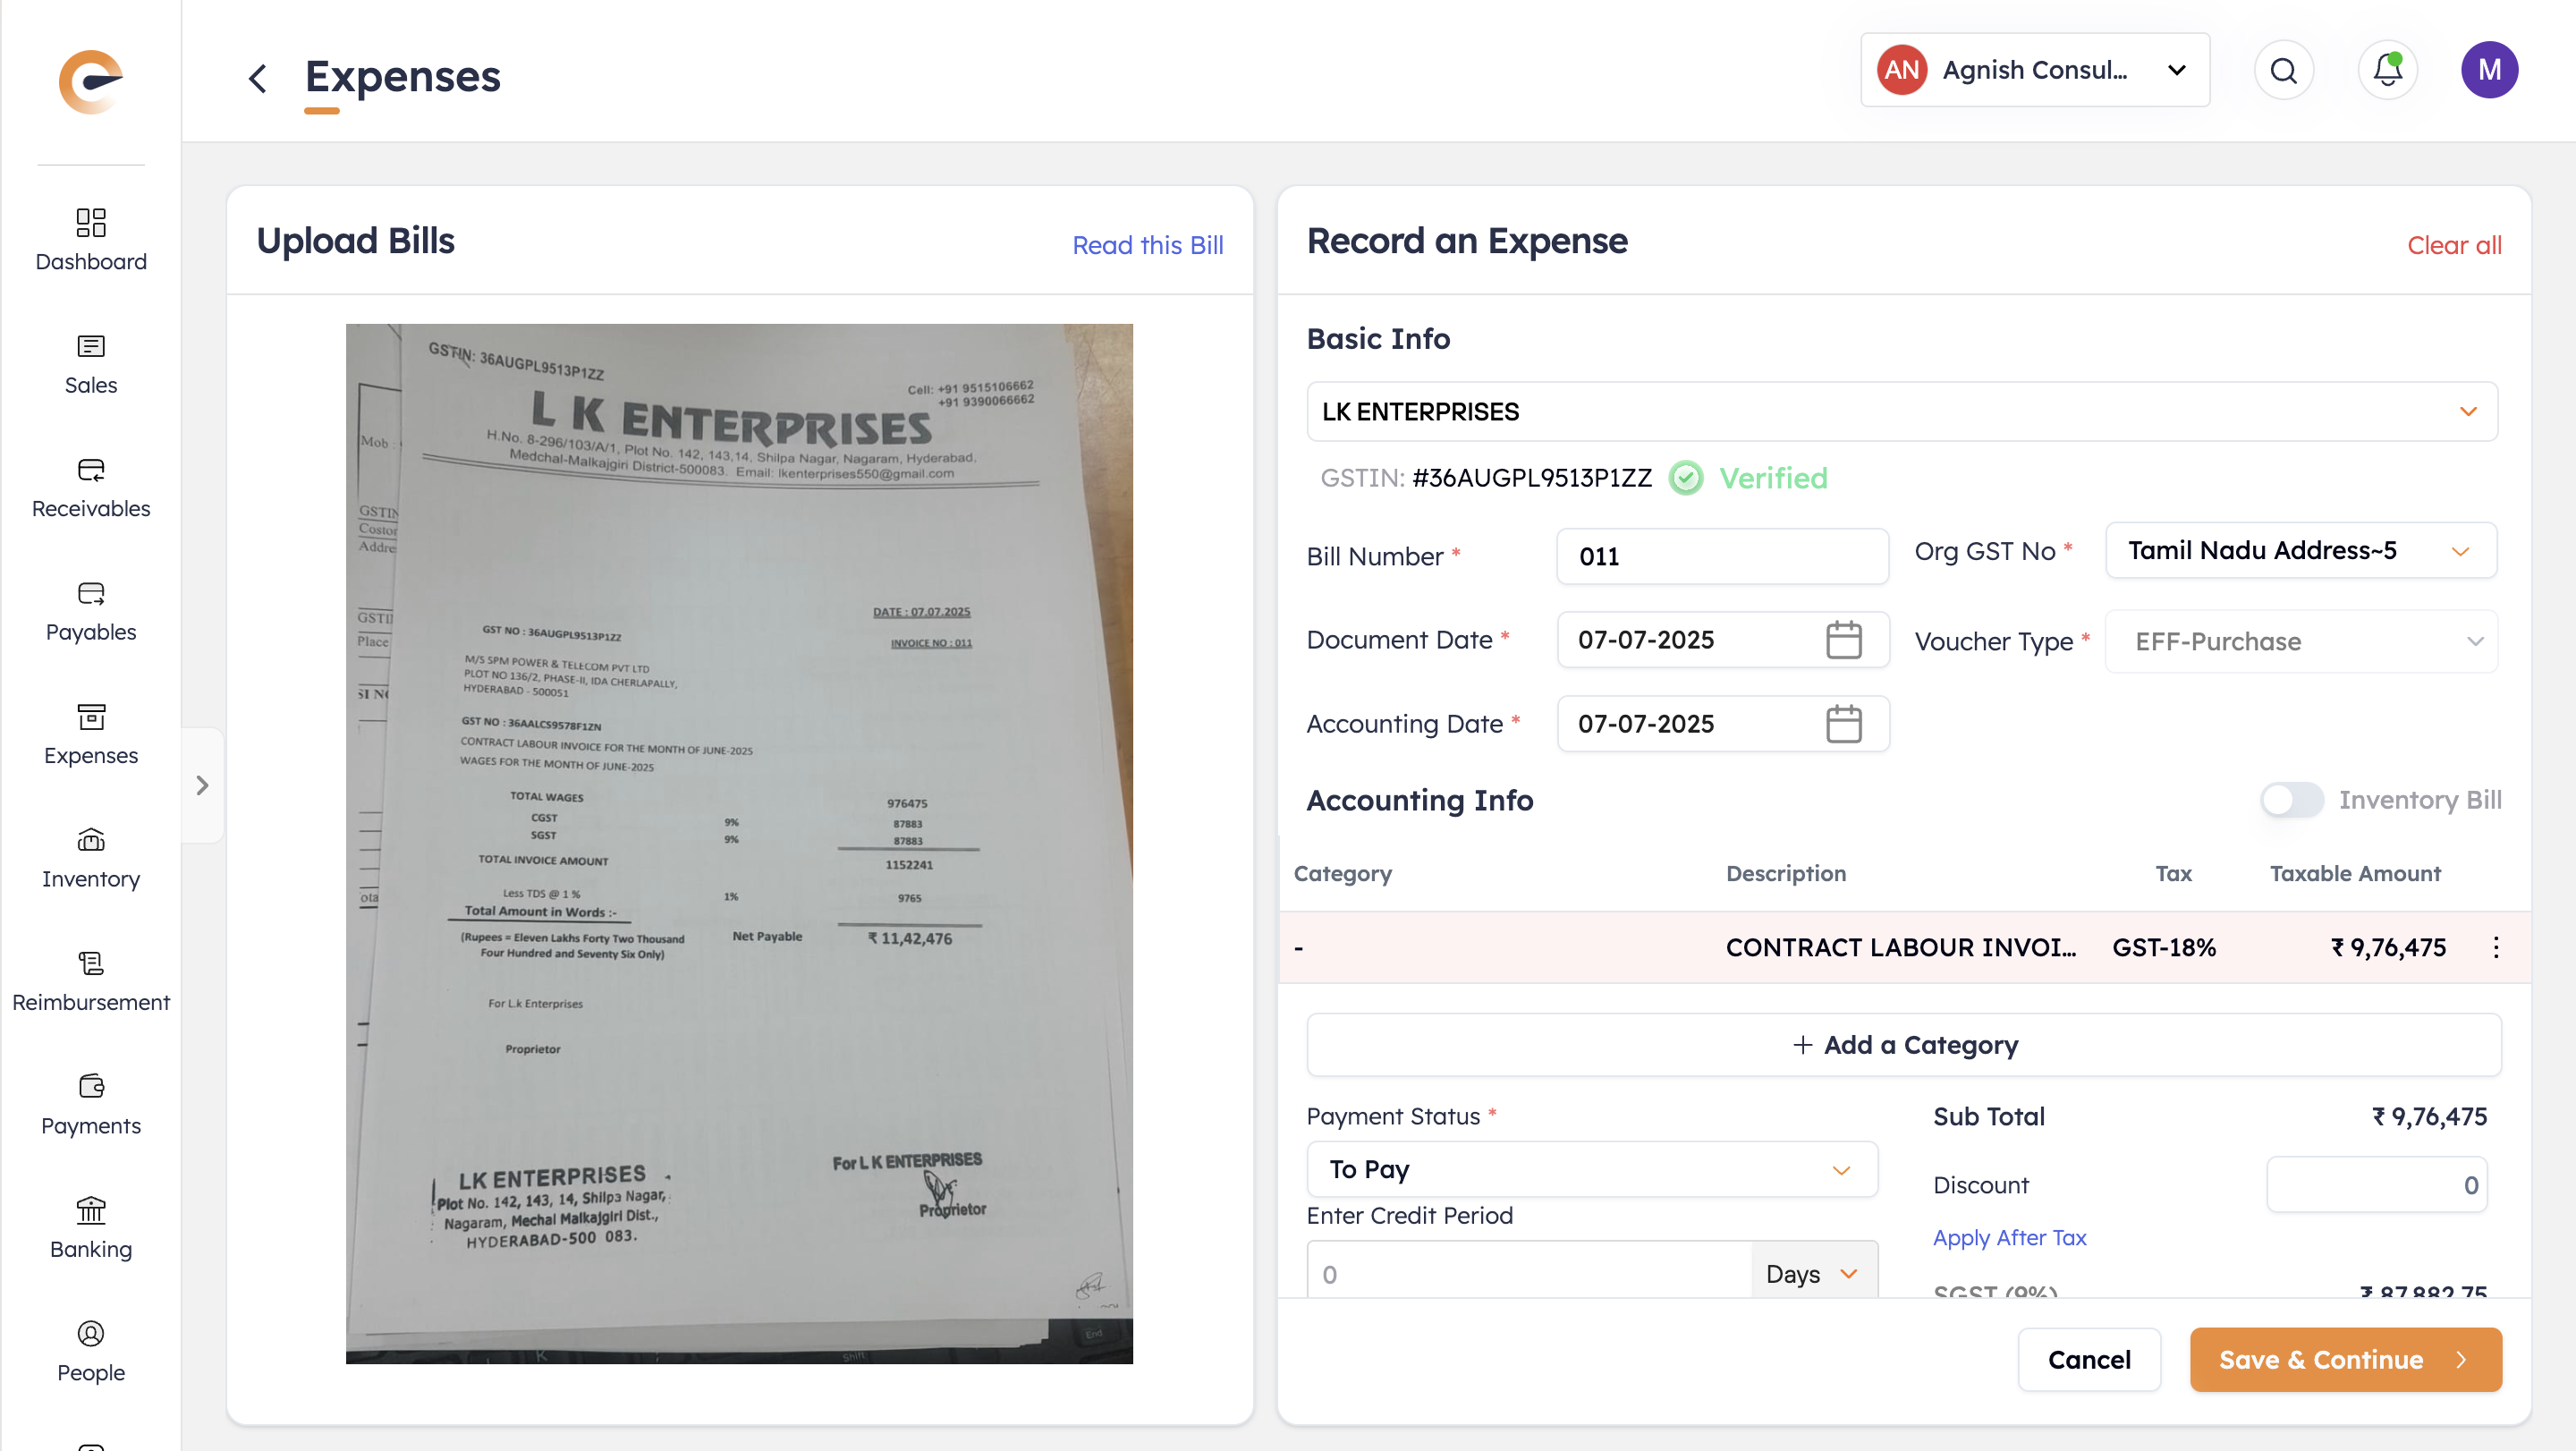Click Save & Continue button
Screen dimensions: 2576x1451
pos(2344,1360)
